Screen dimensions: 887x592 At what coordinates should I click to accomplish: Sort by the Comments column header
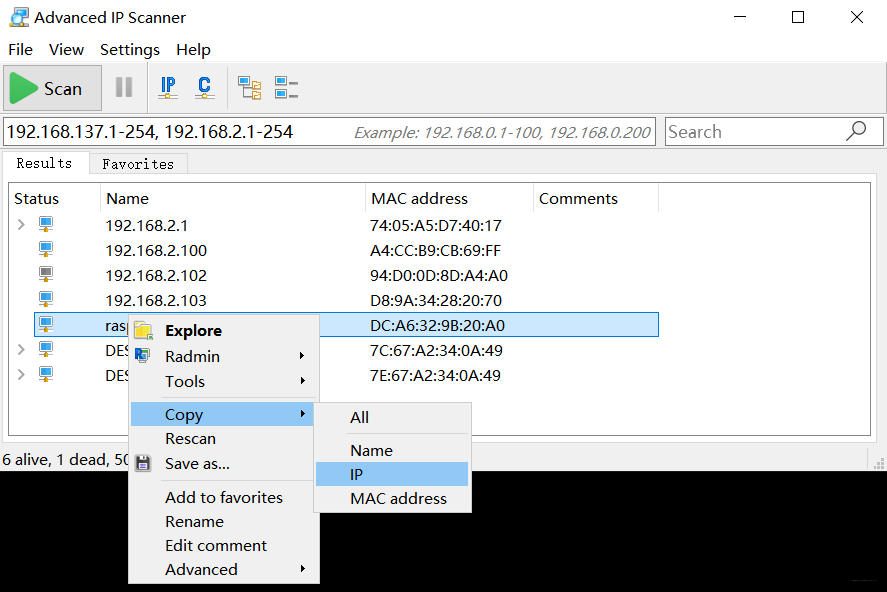(x=596, y=198)
